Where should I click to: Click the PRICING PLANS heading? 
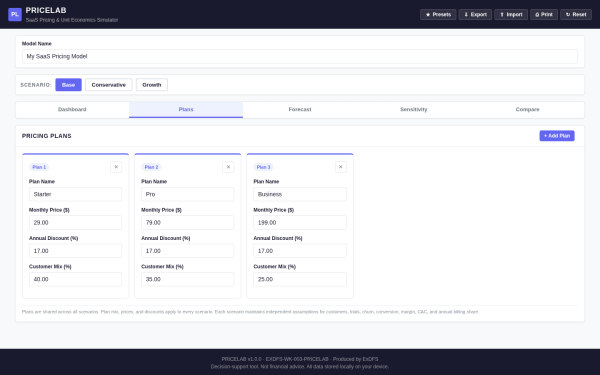(x=47, y=136)
